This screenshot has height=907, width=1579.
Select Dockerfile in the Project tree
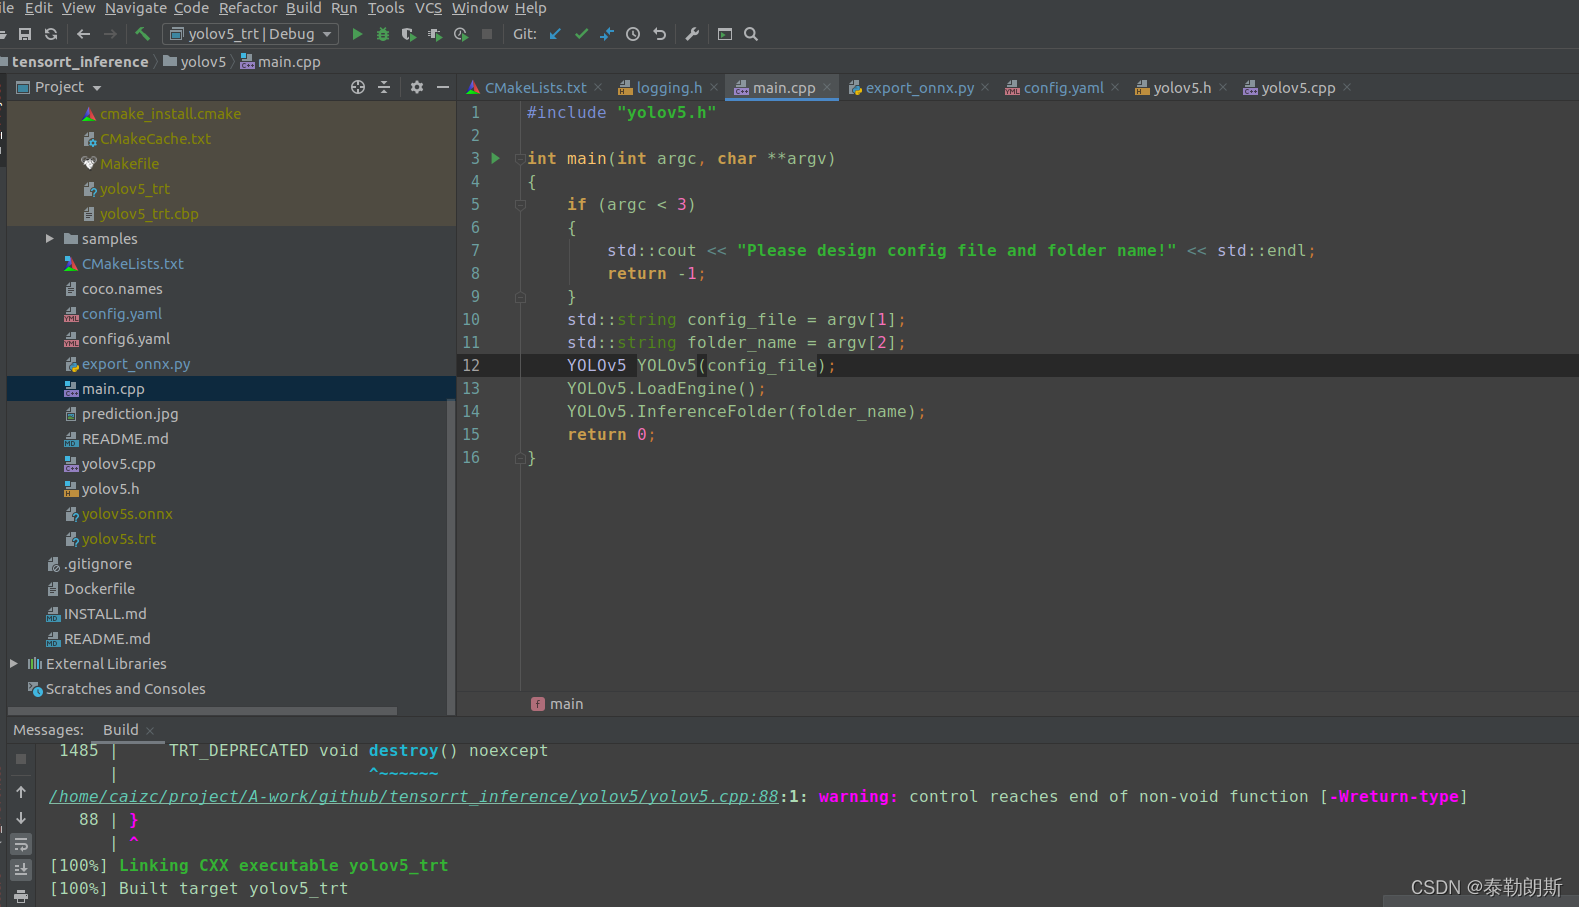[x=99, y=589]
